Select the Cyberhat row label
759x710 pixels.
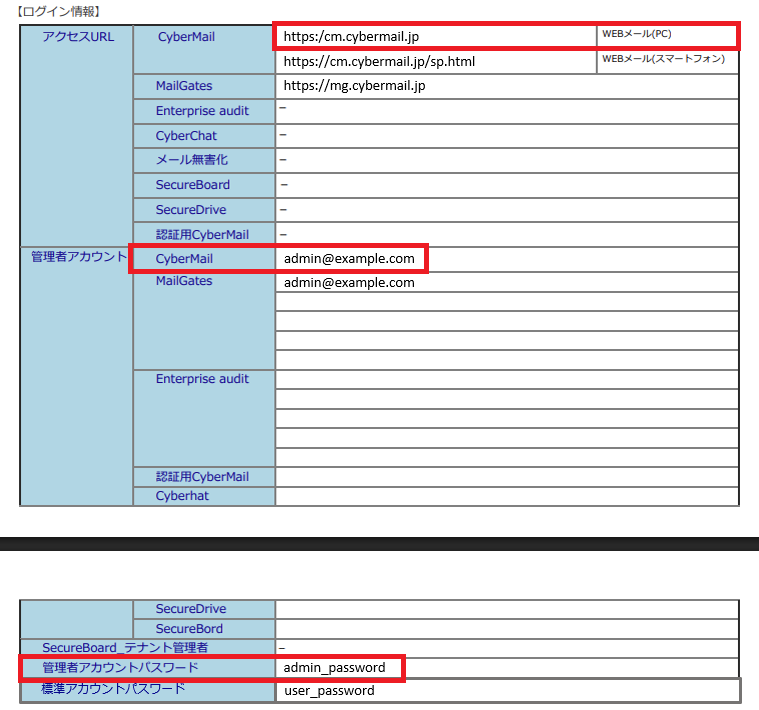point(182,496)
